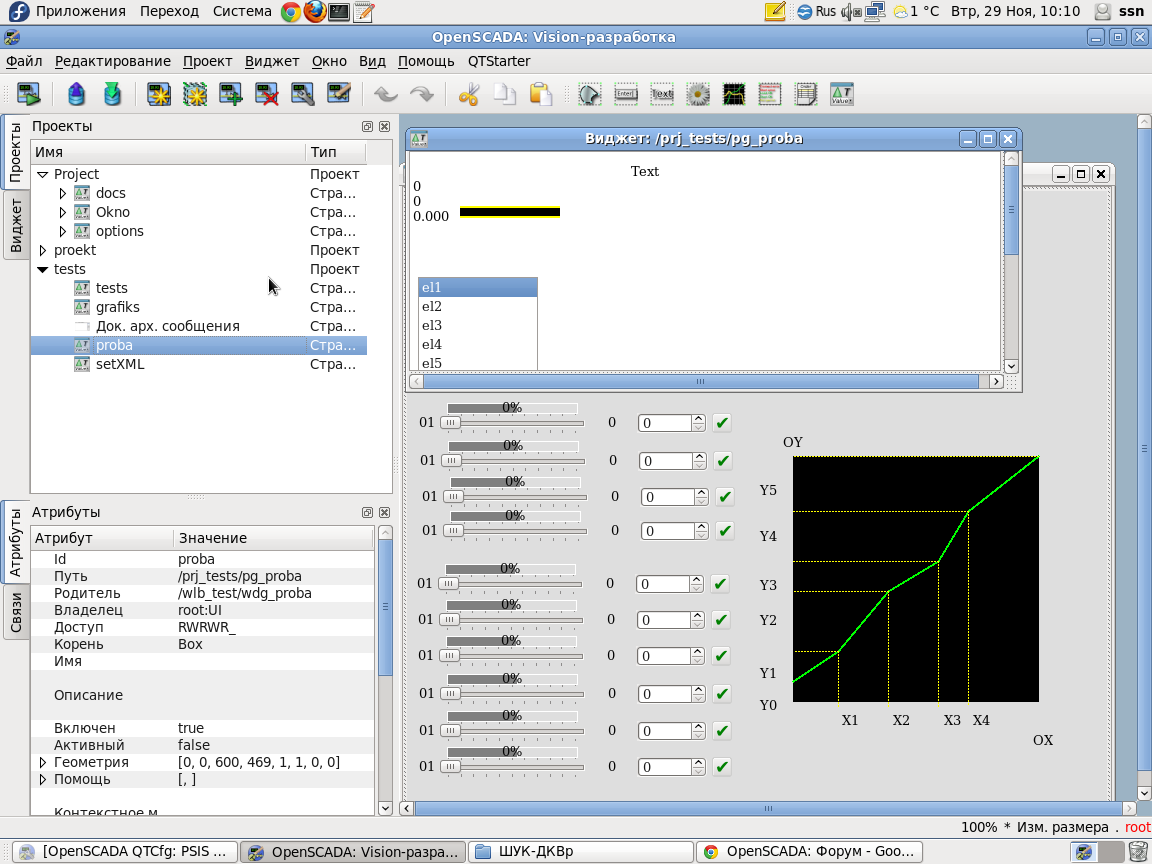The image size is (1152, 864).
Task: Click the delete visual item icon
Action: (x=267, y=95)
